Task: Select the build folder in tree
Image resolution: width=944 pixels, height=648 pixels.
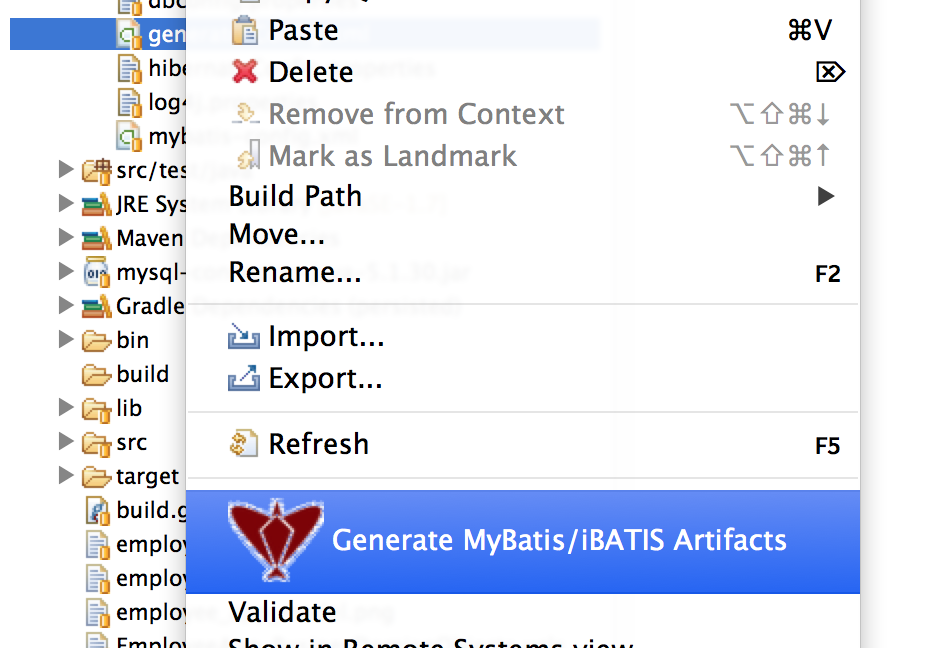Action: [142, 374]
